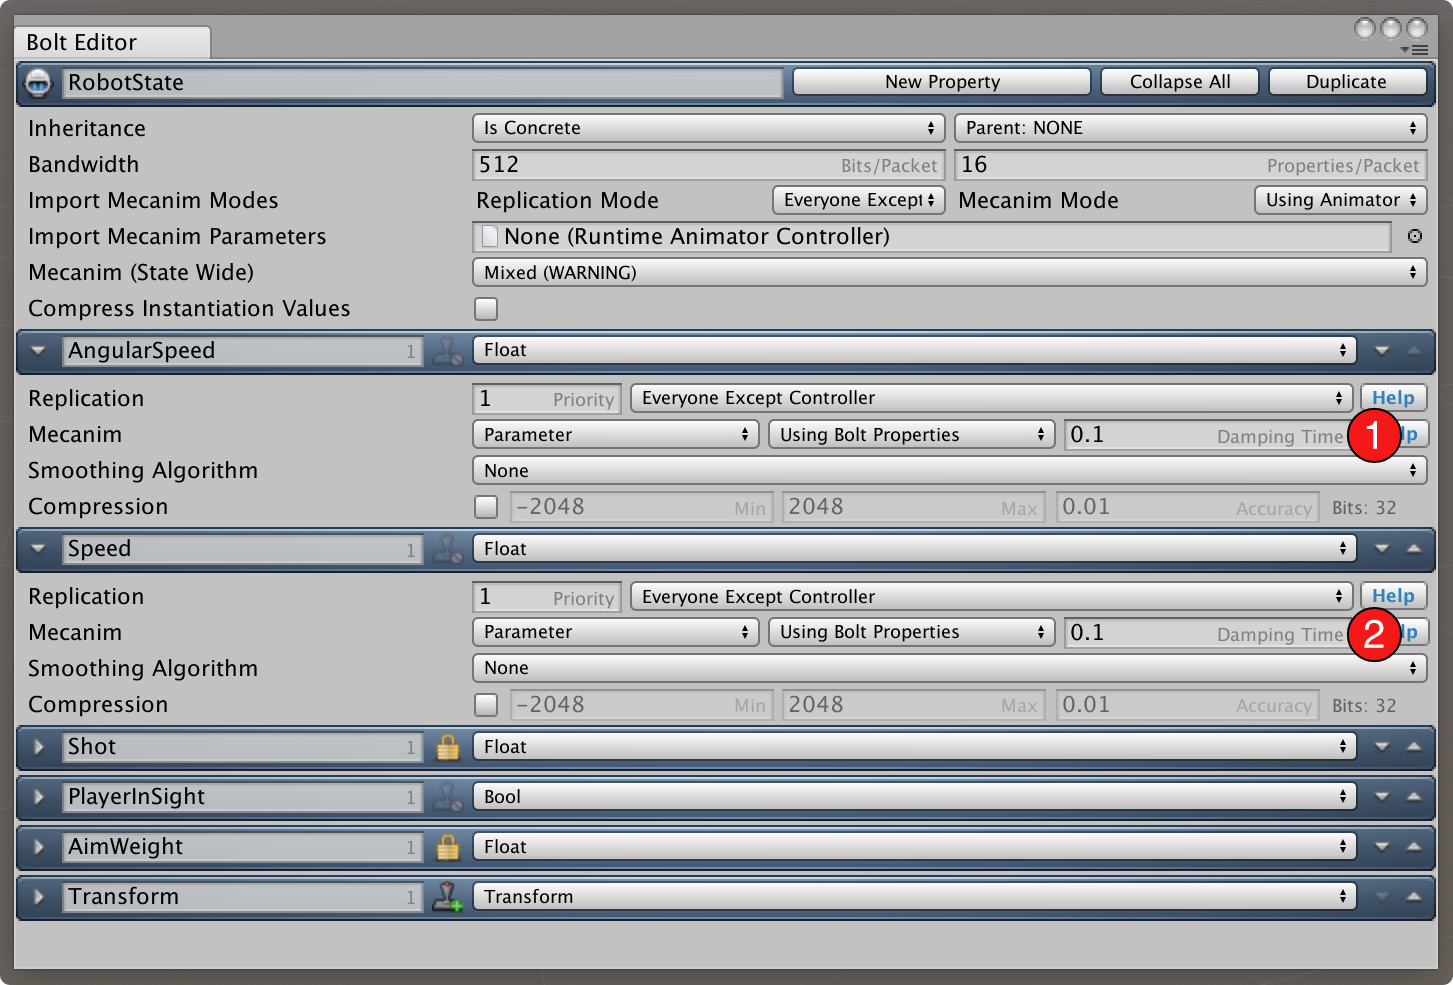Open Speed Smoothing Algorithm None dropdown
This screenshot has height=985, width=1453.
(949, 668)
